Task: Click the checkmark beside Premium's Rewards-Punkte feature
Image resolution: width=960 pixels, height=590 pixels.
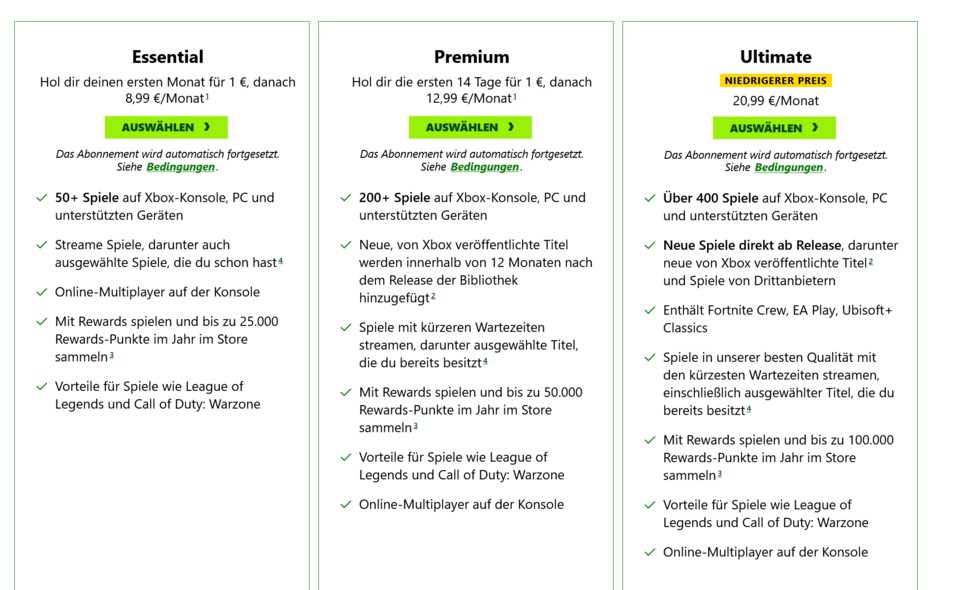Action: (343, 393)
